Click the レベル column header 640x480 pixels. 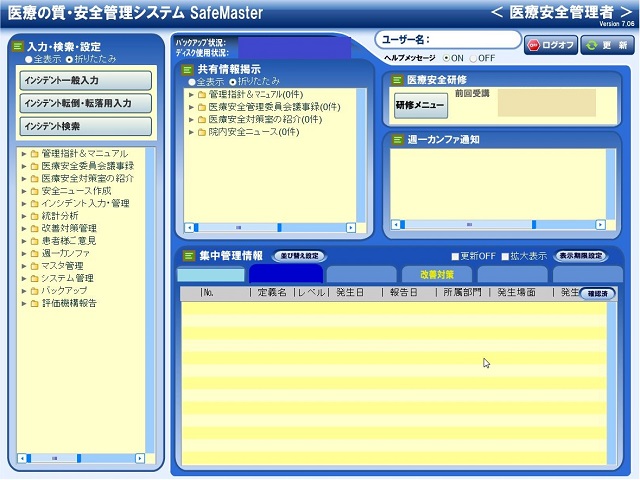click(311, 293)
